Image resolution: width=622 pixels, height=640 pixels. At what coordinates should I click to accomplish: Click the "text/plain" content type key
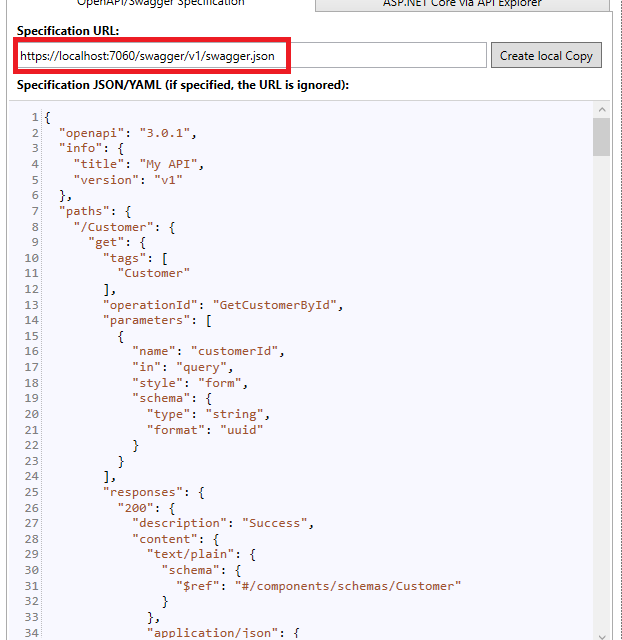[x=190, y=554]
